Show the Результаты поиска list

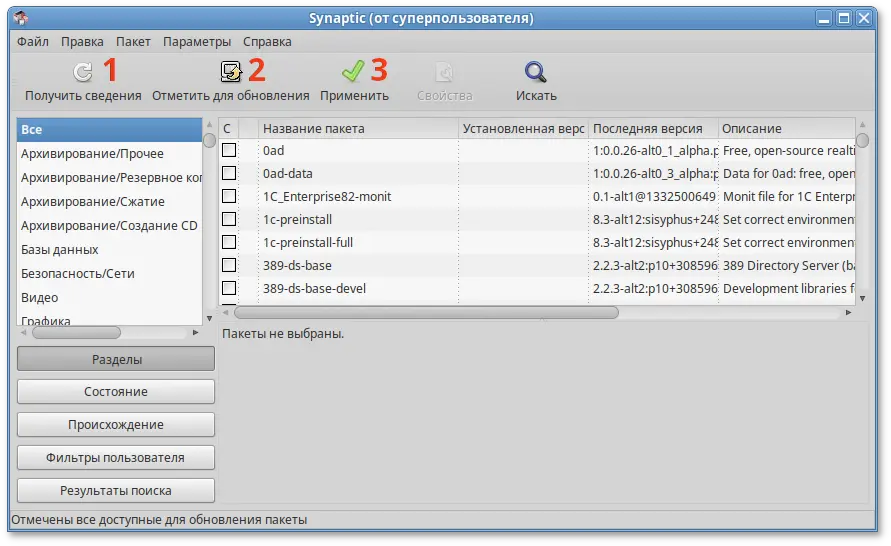click(x=116, y=490)
